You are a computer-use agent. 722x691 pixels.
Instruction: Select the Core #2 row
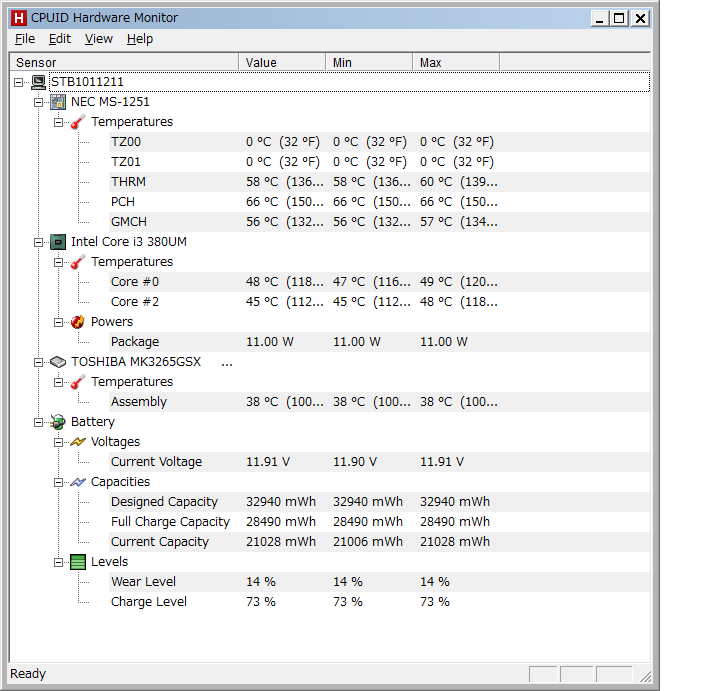click(x=379, y=302)
